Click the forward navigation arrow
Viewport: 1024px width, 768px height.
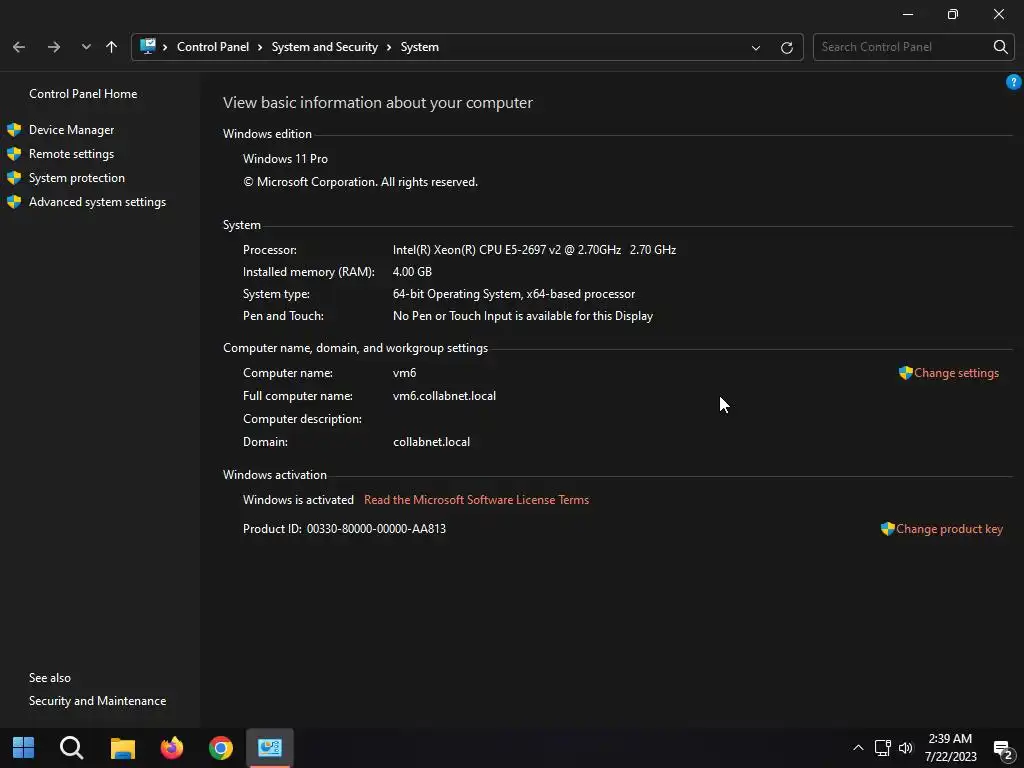54,47
